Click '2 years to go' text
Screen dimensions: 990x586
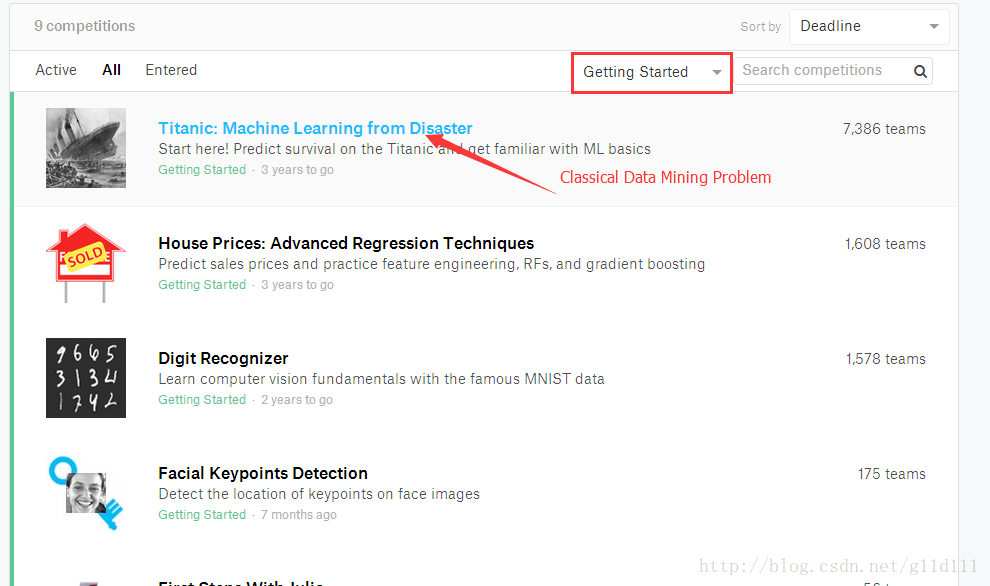[297, 400]
